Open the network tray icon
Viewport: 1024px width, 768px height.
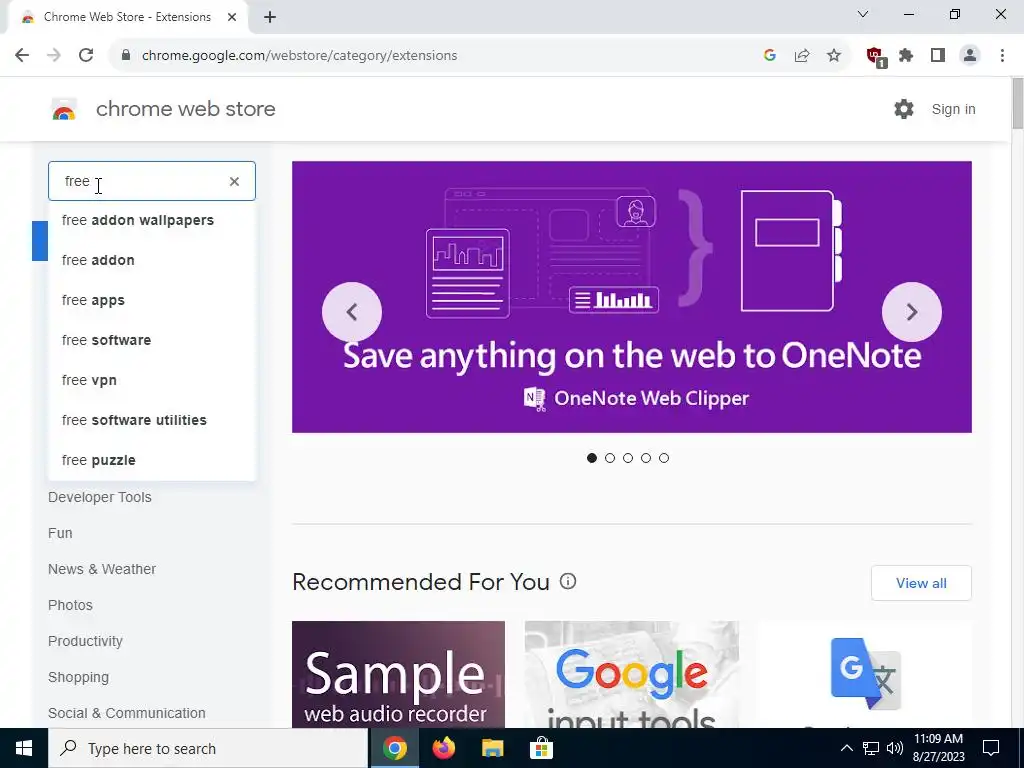pyautogui.click(x=871, y=748)
